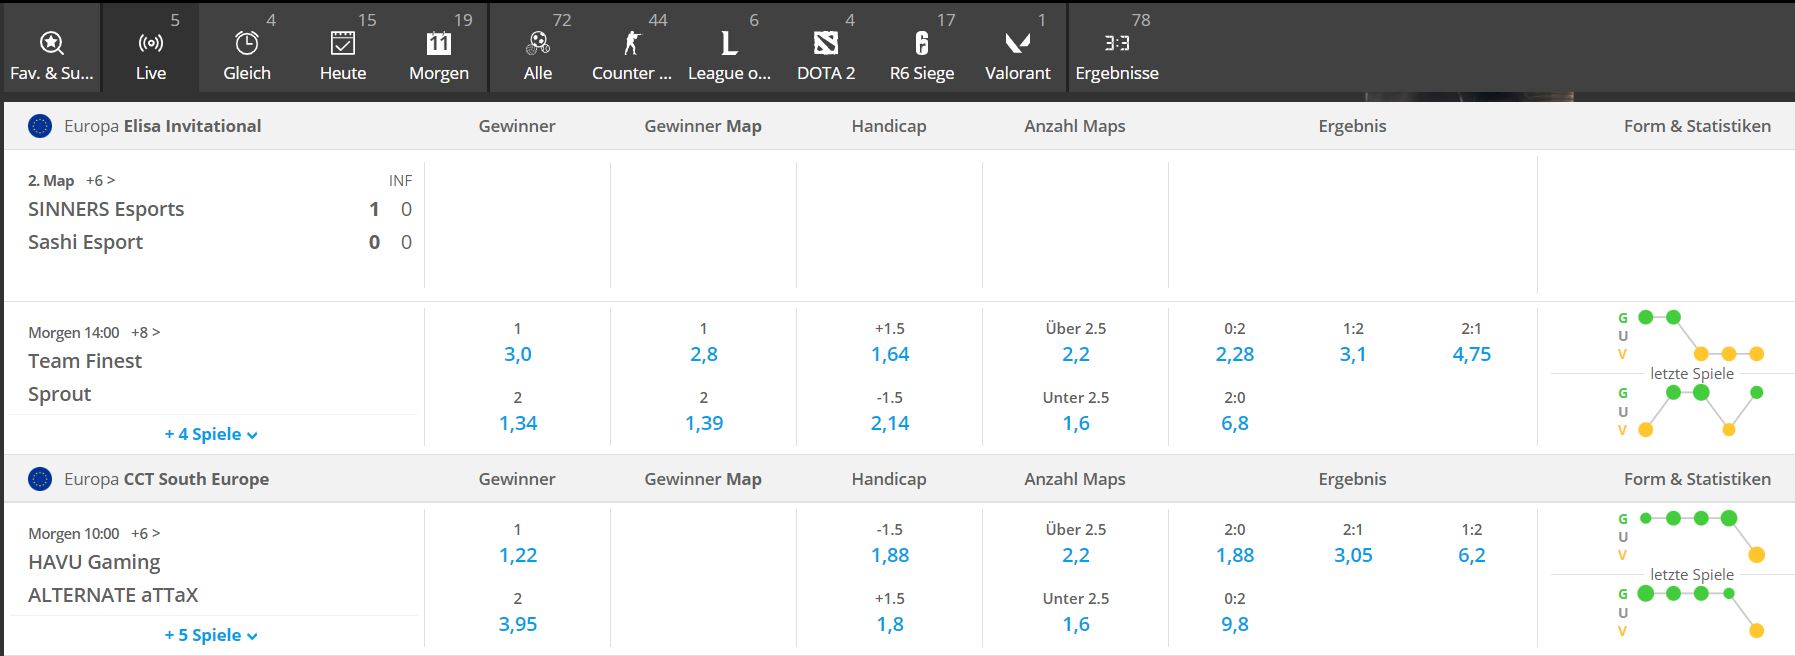Expand +4 Spiele under Sprout

(211, 434)
